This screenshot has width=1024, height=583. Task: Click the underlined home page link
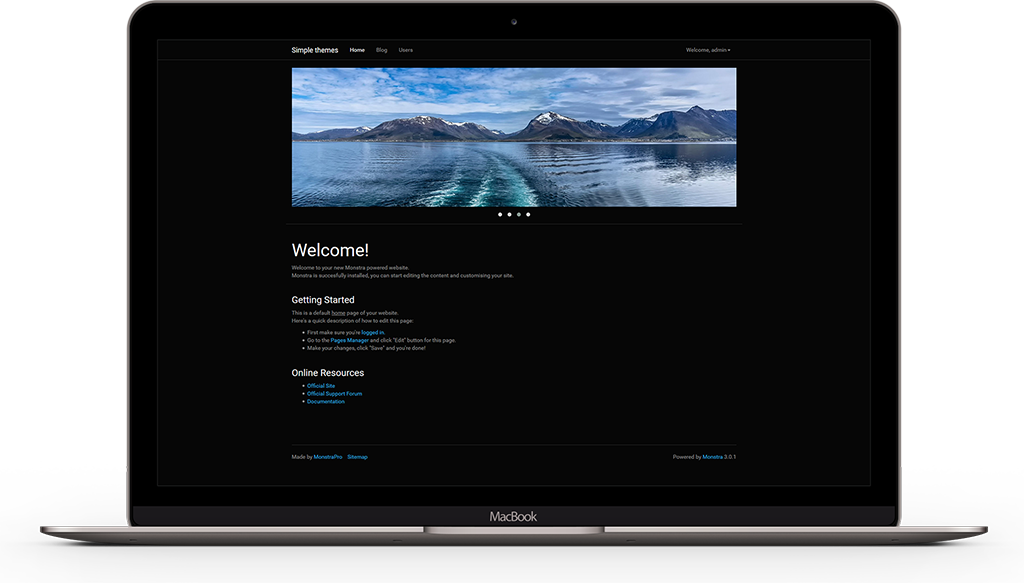[x=339, y=311]
